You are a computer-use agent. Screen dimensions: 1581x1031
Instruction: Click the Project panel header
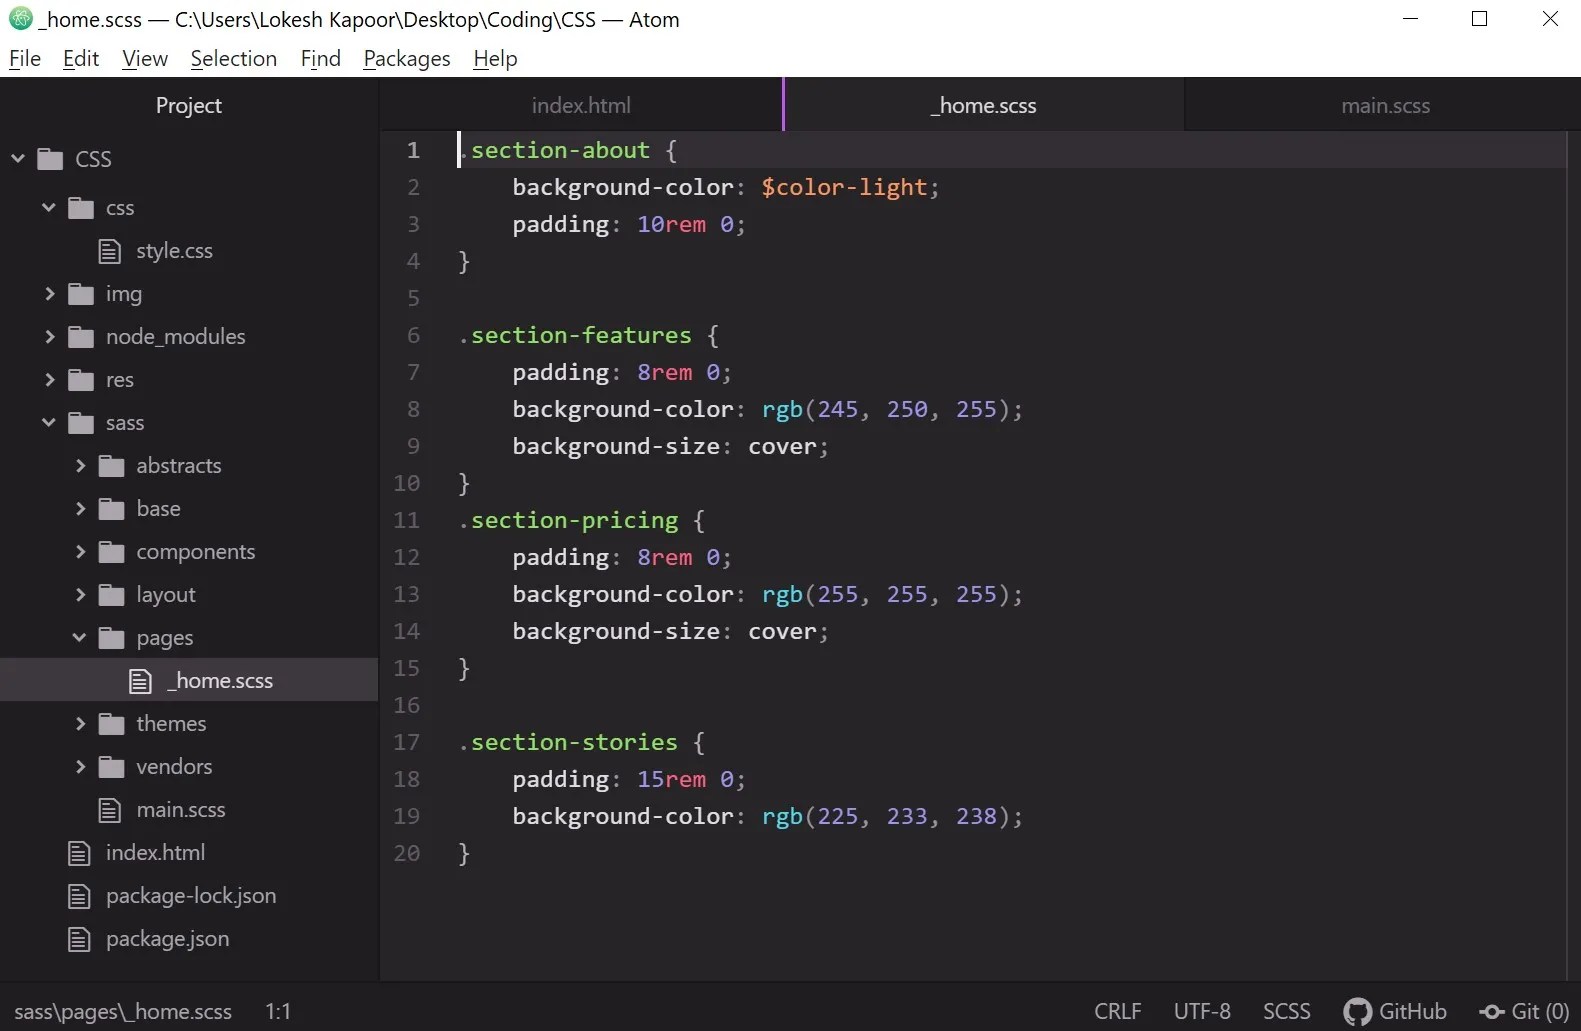tap(189, 105)
